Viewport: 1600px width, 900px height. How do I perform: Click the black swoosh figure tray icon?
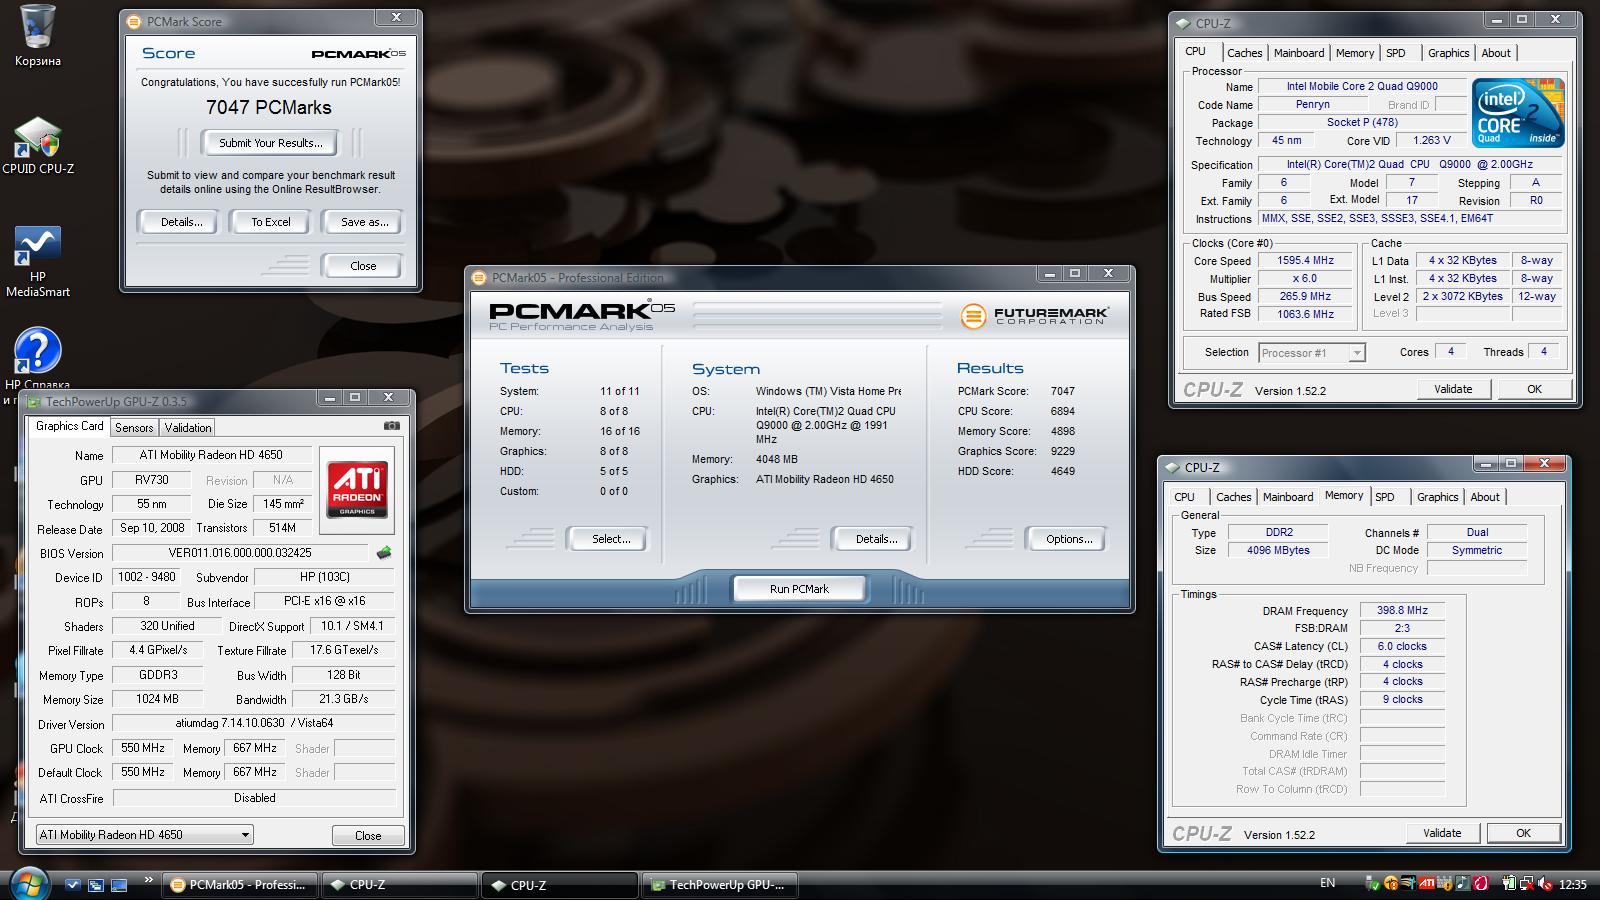click(x=1409, y=884)
